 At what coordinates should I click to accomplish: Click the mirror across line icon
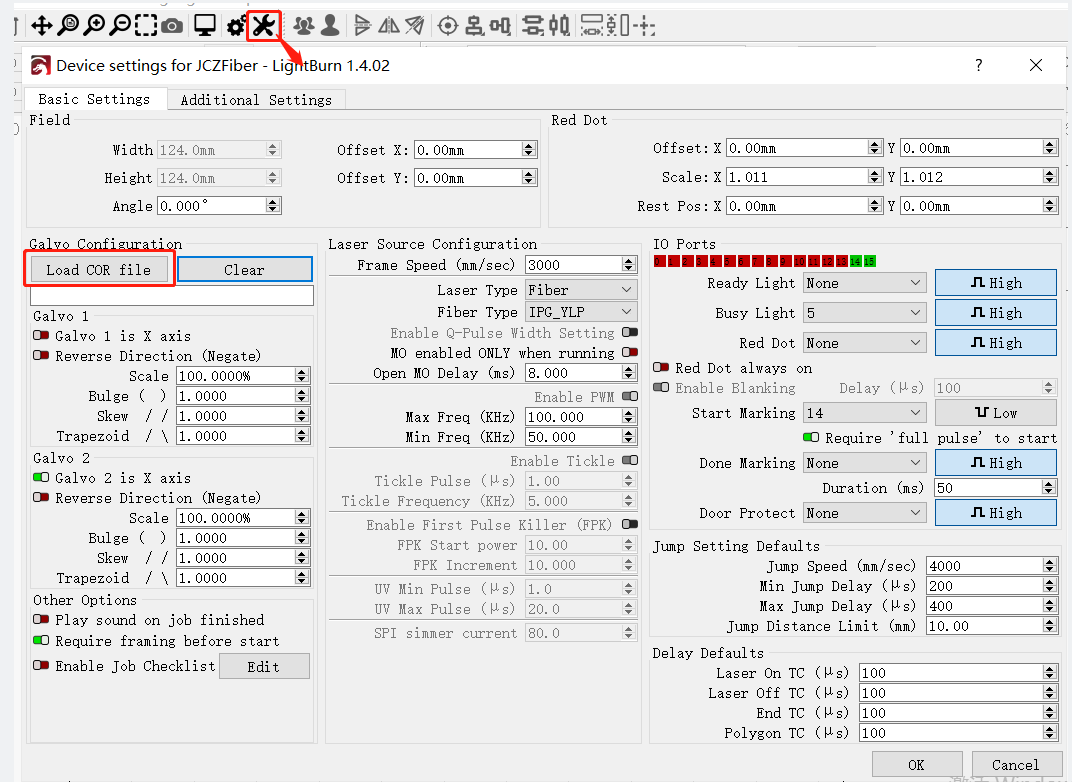pyautogui.click(x=415, y=26)
